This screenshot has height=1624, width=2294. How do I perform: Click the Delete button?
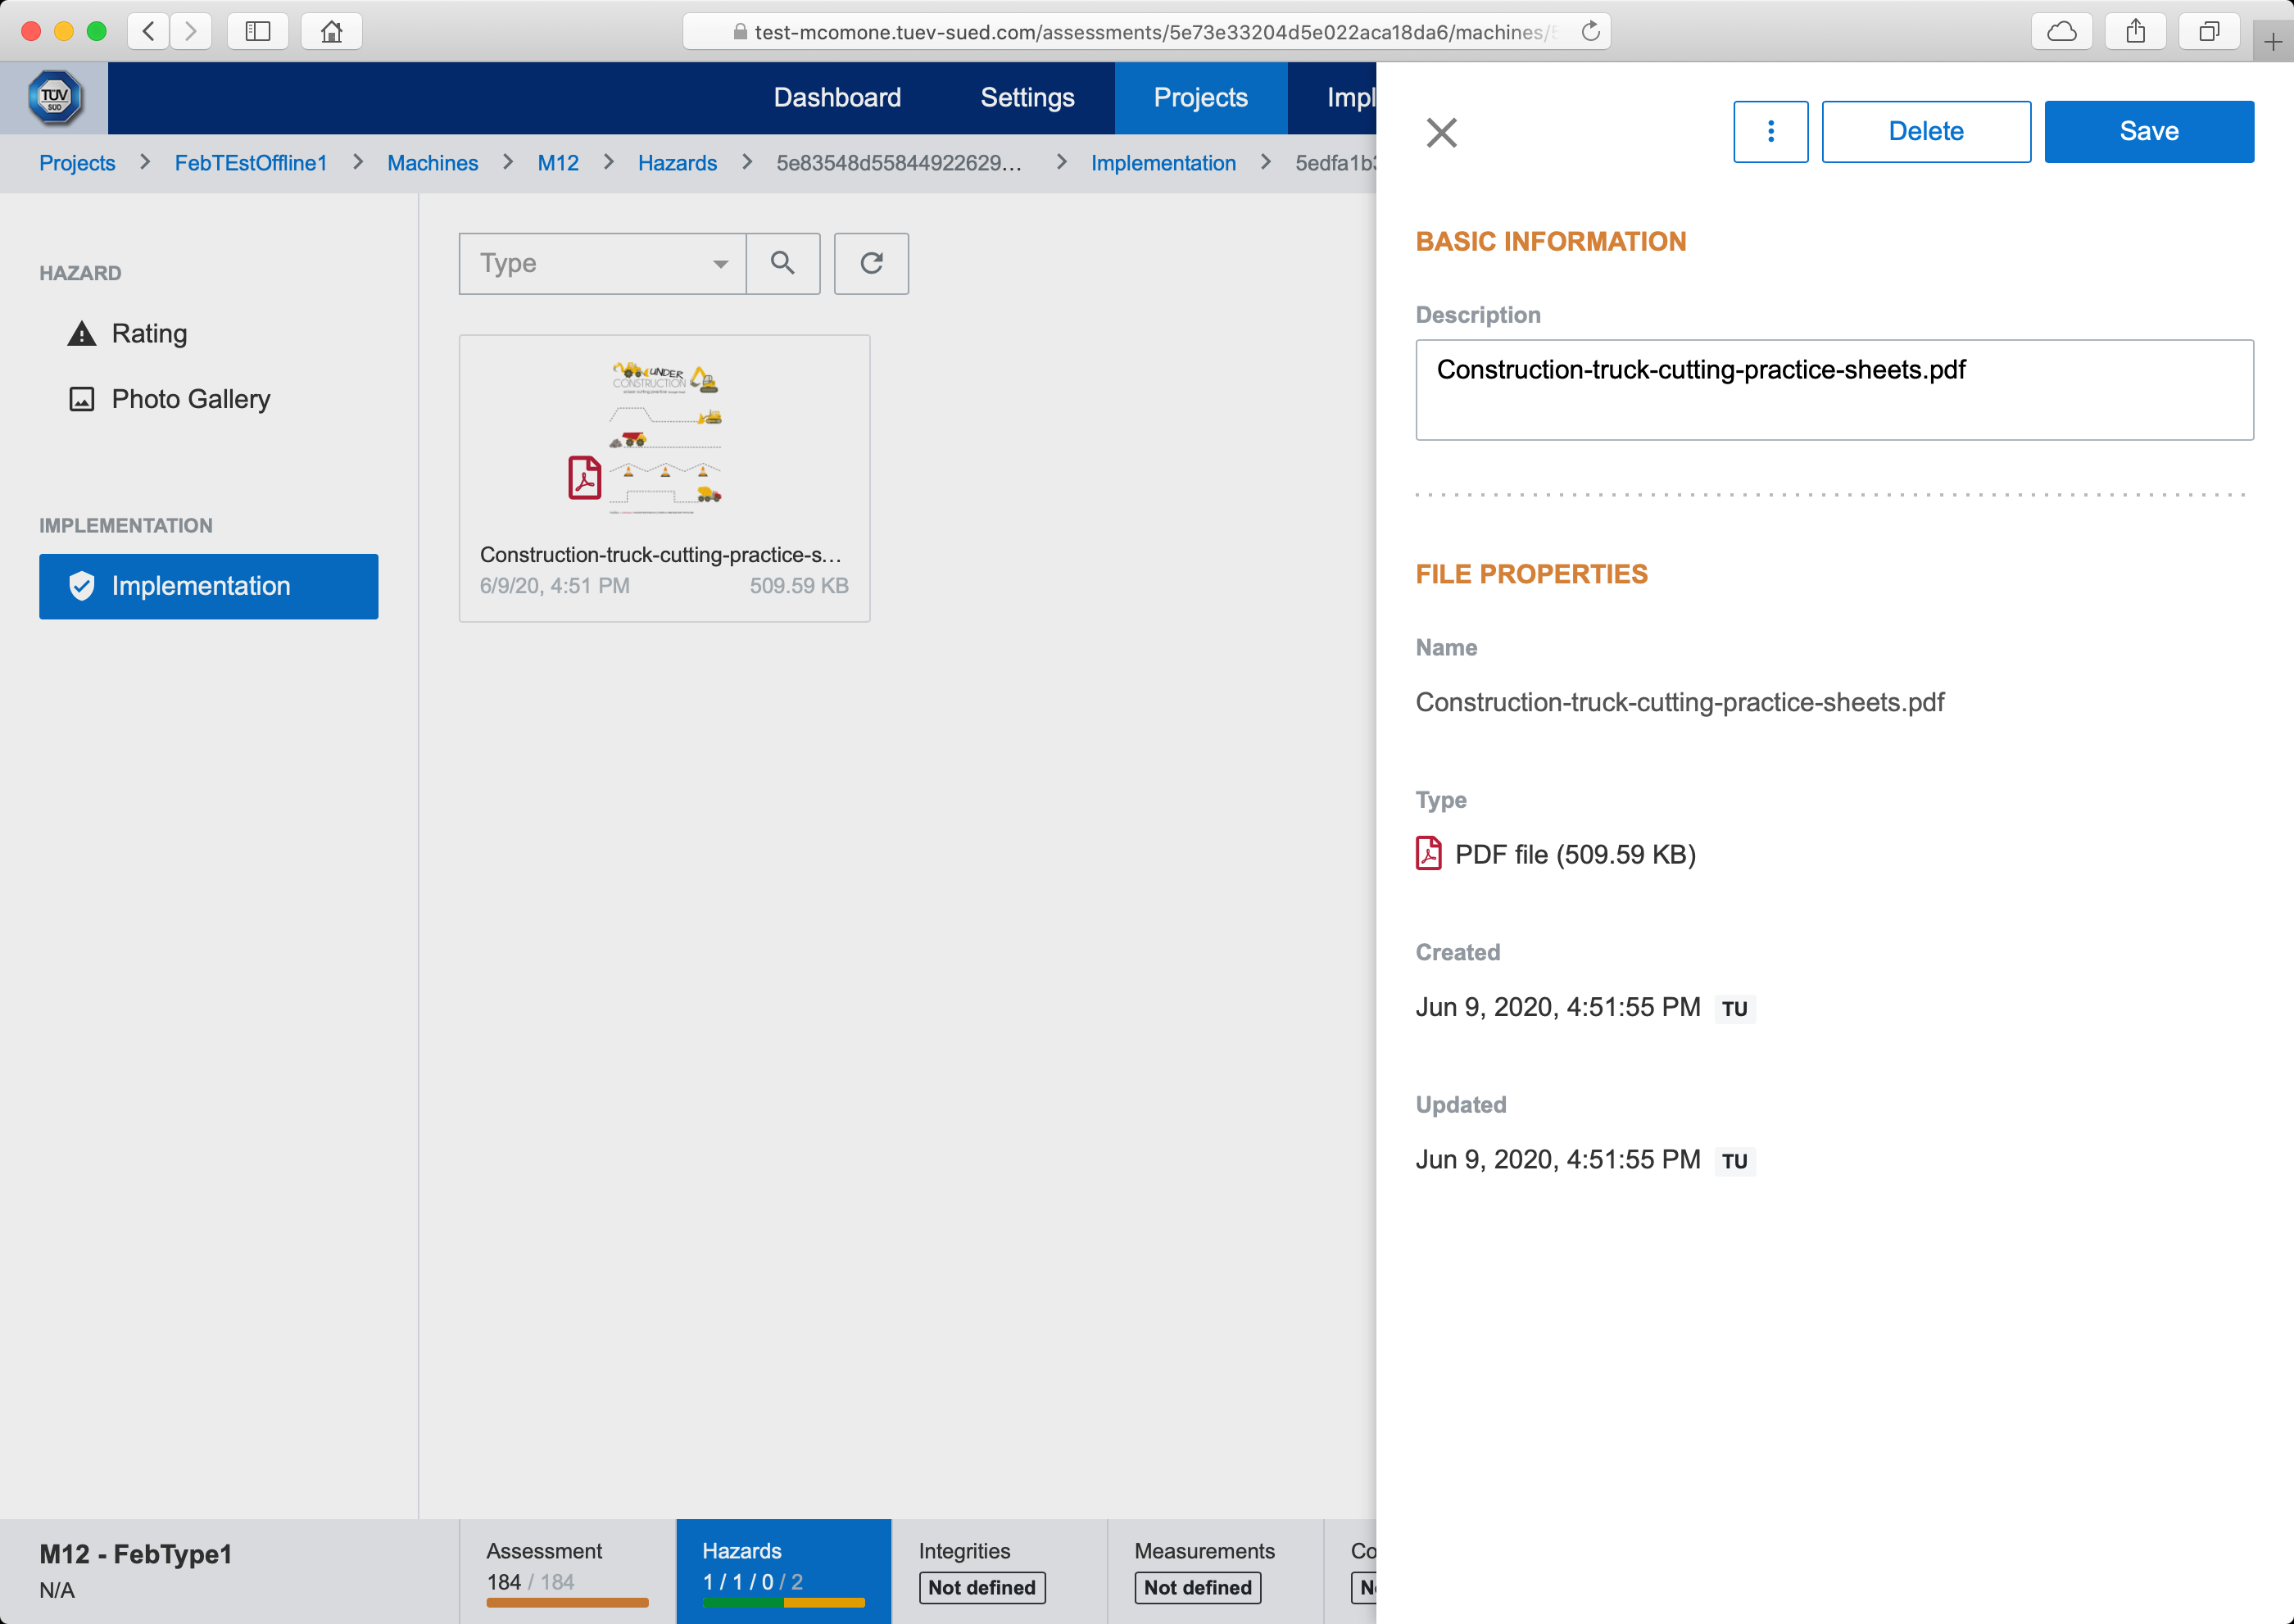point(1925,131)
